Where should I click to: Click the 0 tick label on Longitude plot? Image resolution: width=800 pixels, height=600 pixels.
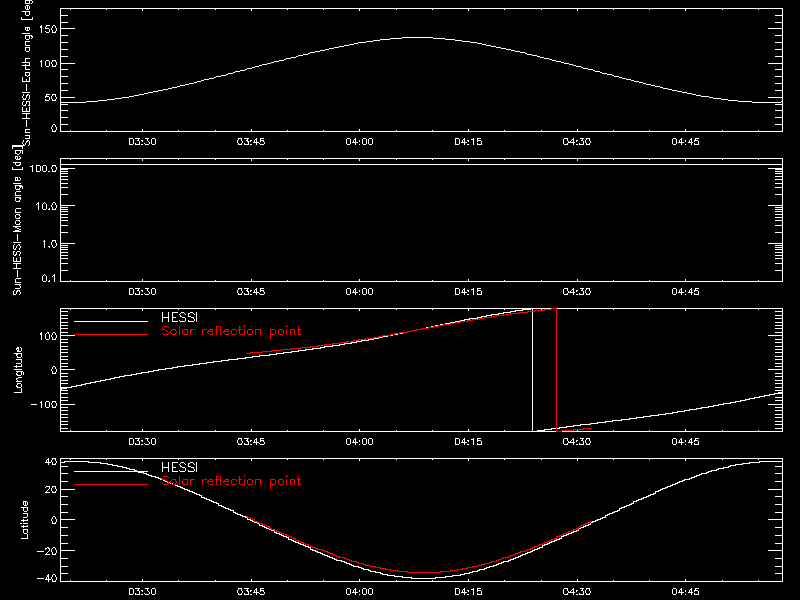55,370
